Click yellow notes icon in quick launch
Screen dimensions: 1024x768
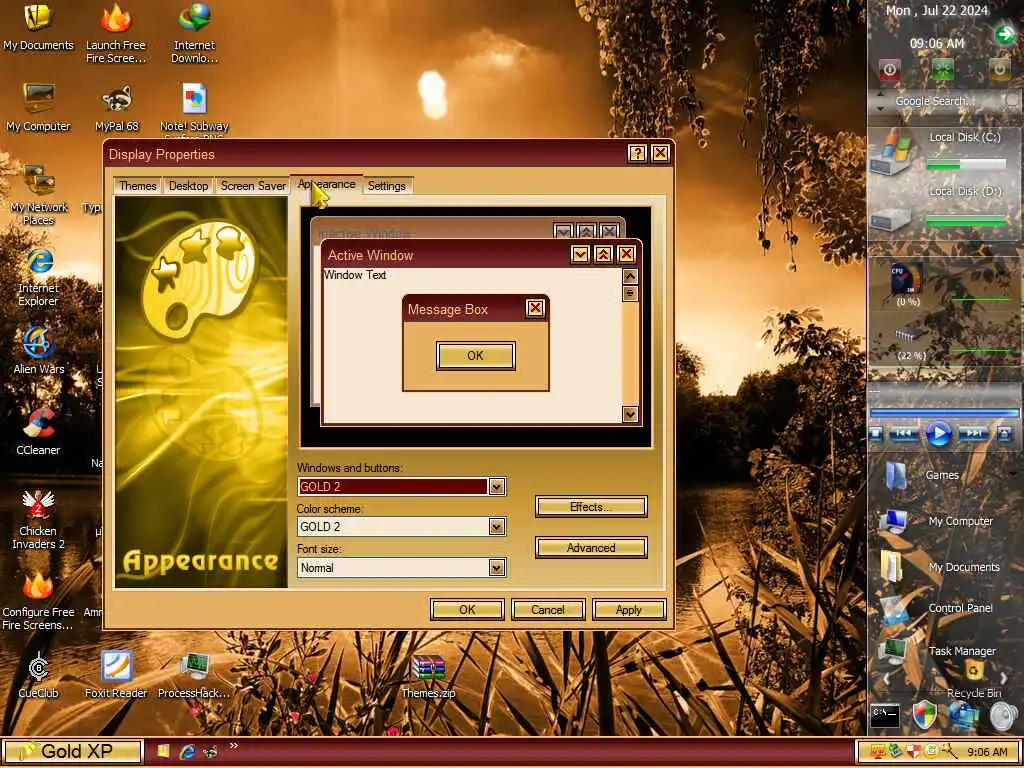[x=163, y=752]
